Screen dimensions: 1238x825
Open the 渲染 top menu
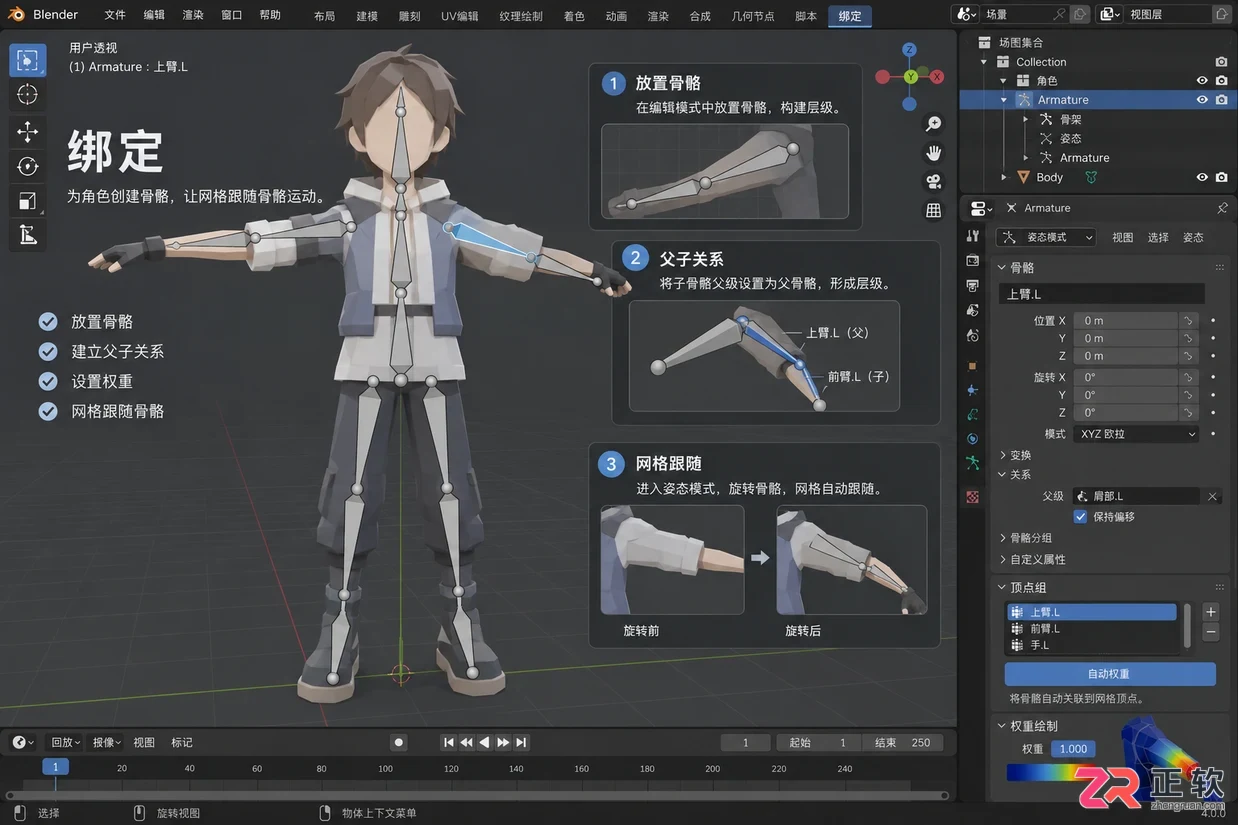coord(193,15)
